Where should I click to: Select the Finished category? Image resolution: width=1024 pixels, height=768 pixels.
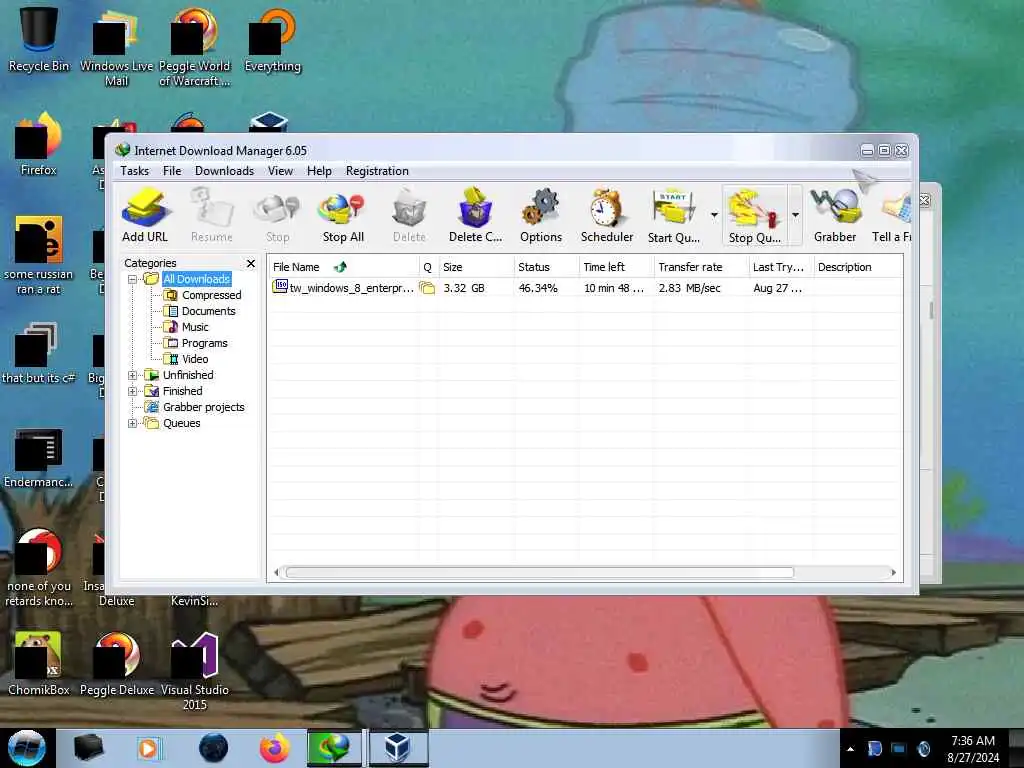pyautogui.click(x=182, y=391)
